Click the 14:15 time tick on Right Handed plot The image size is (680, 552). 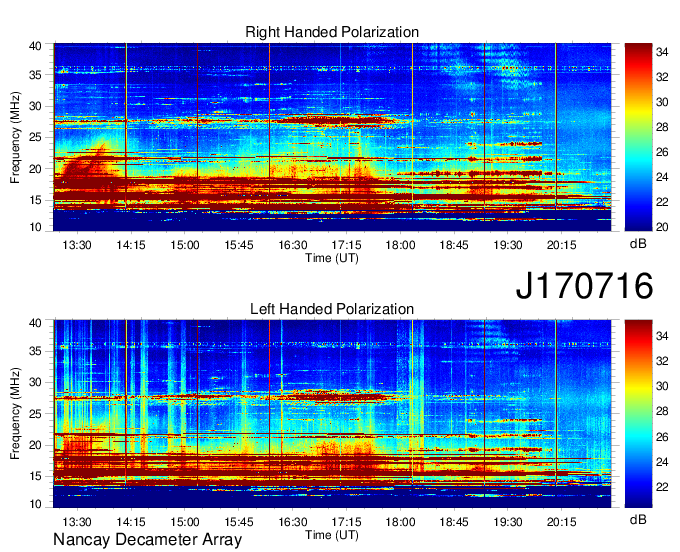pyautogui.click(x=131, y=245)
